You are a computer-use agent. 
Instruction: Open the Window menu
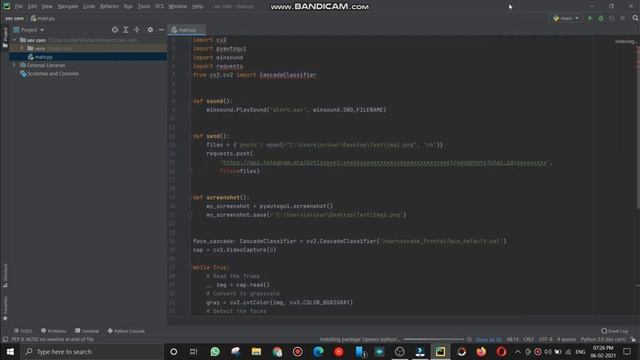(178, 7)
